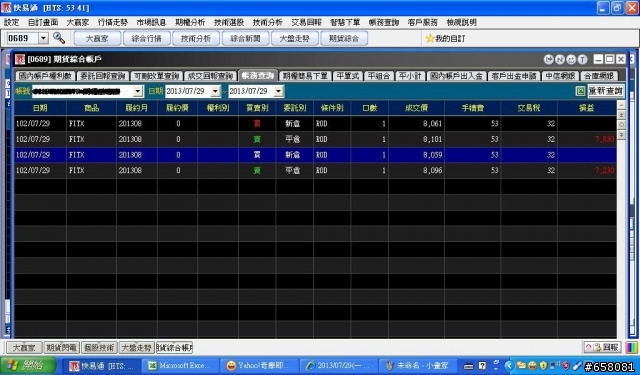Click the 綜合新聞 toolbar button
Viewport: 640px width, 375px height.
[x=245, y=38]
